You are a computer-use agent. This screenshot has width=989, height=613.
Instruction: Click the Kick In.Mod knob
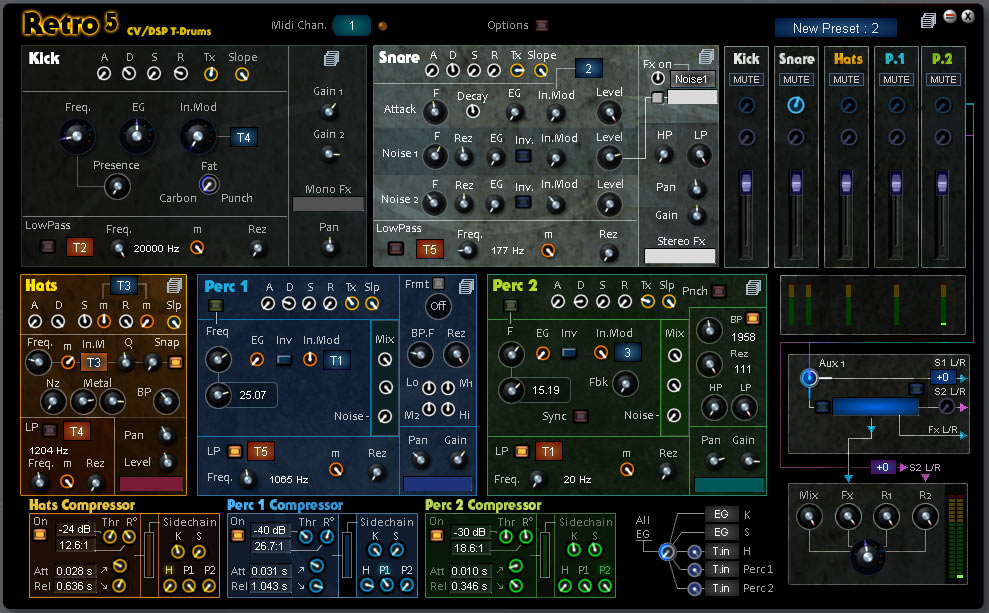point(197,136)
